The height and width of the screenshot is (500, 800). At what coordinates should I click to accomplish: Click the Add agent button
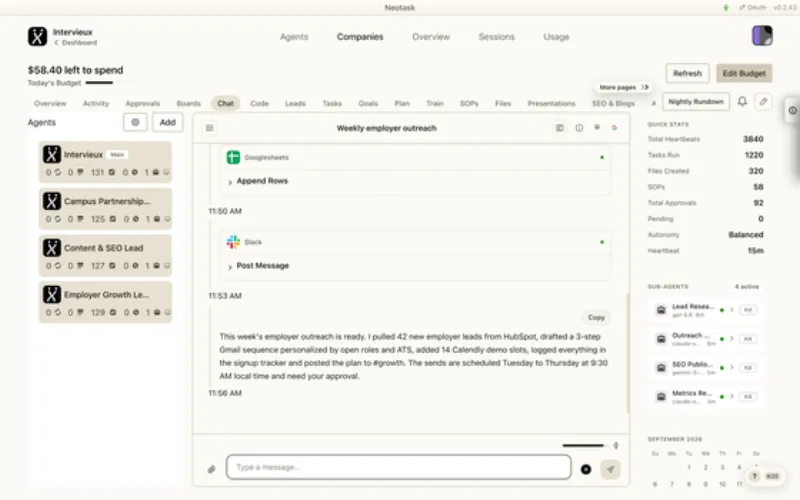[x=167, y=122]
